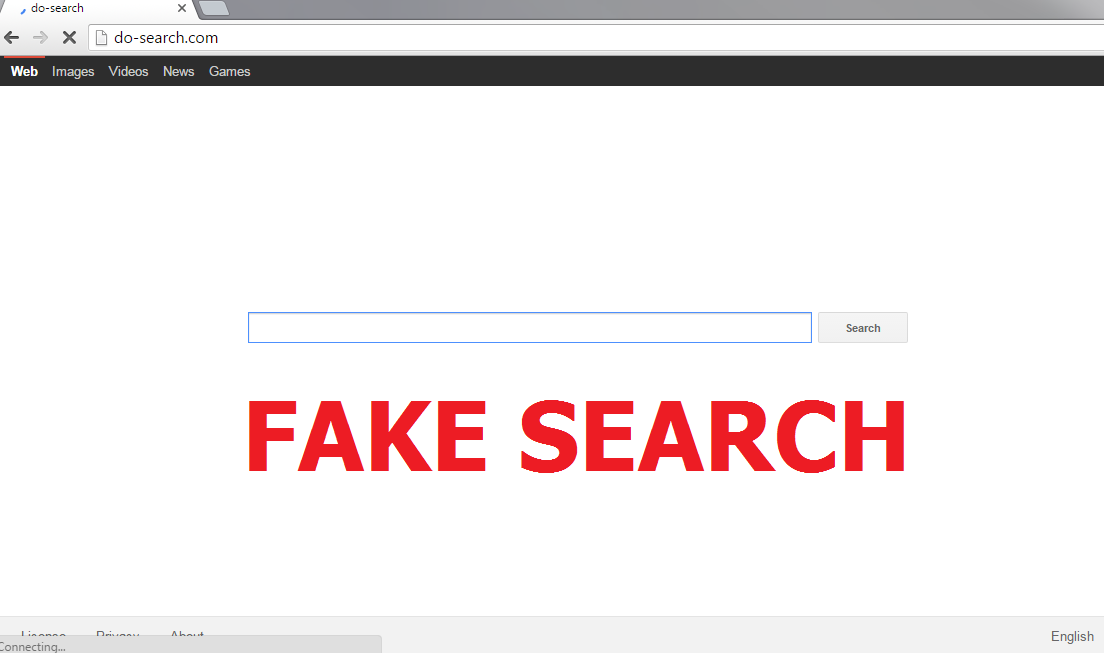The height and width of the screenshot is (653, 1104).
Task: Open the Privacy footer link
Action: click(118, 632)
